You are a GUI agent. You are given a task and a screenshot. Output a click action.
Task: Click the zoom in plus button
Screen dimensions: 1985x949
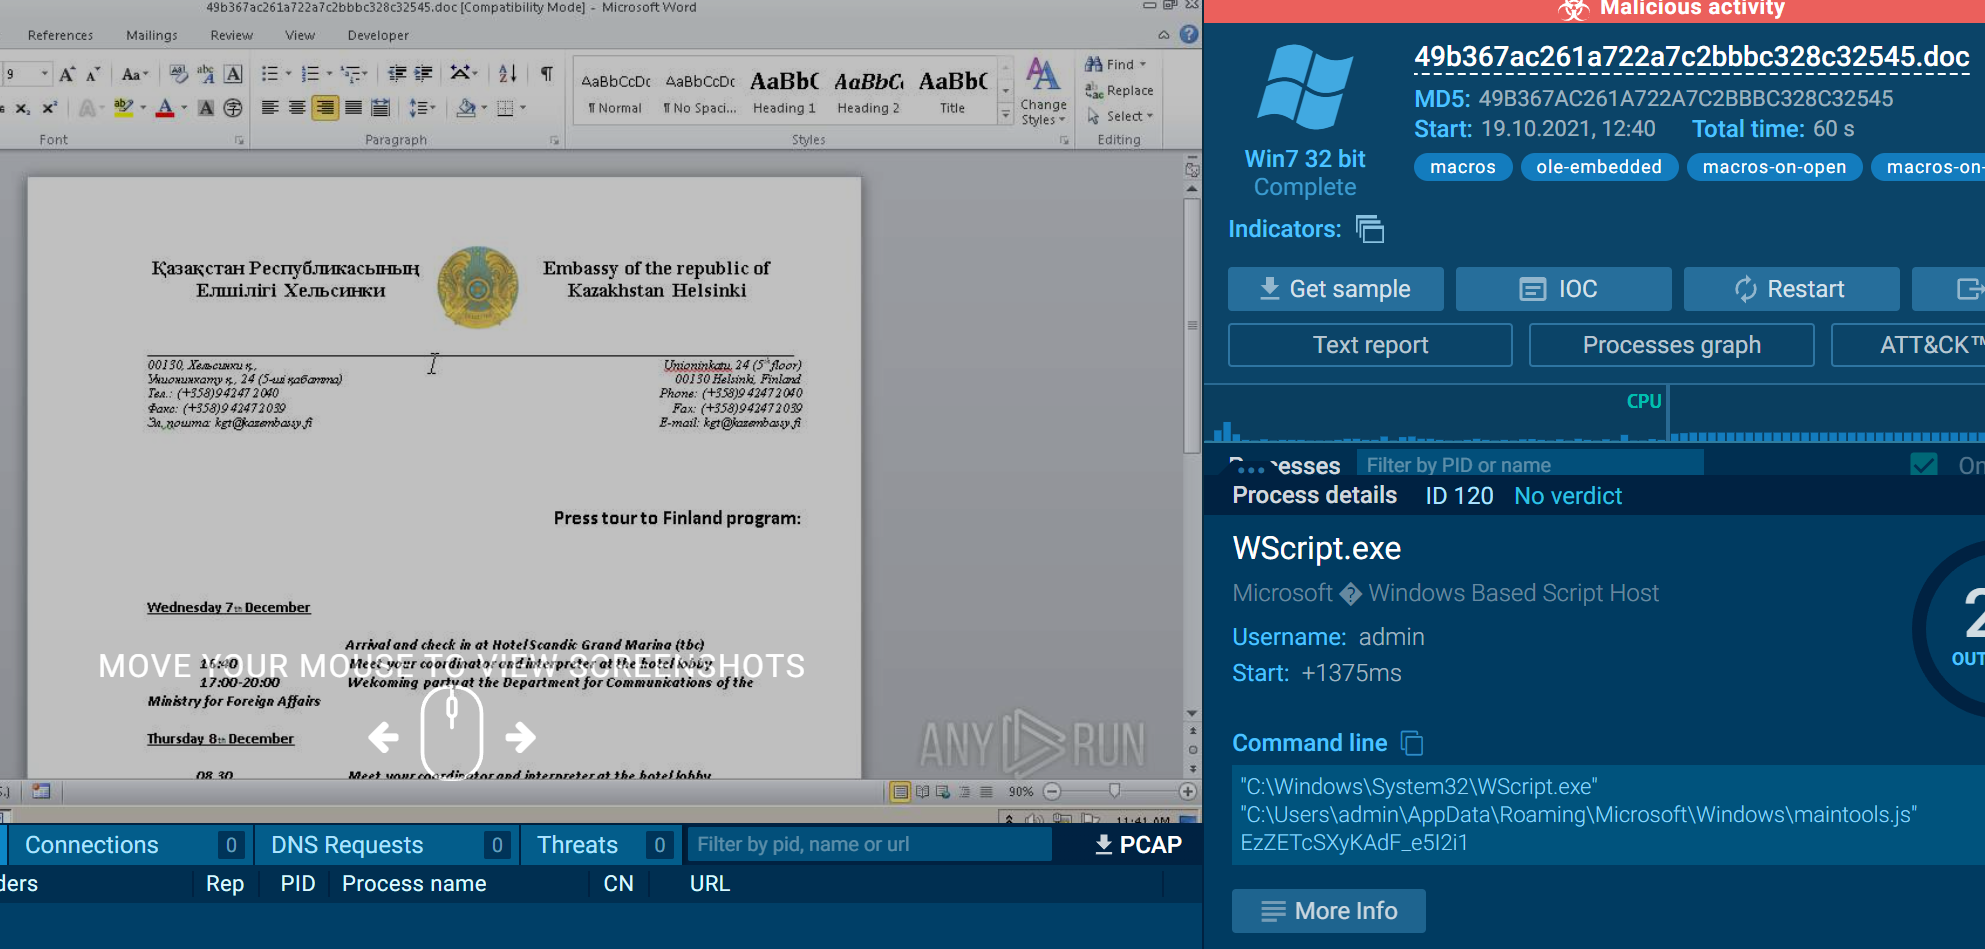click(x=1188, y=792)
